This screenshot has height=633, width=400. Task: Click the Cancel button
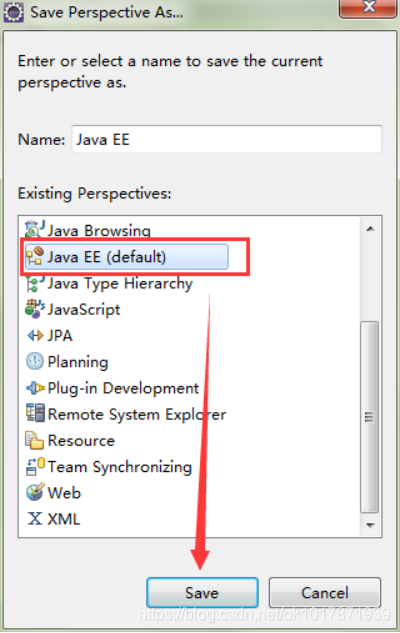click(325, 593)
